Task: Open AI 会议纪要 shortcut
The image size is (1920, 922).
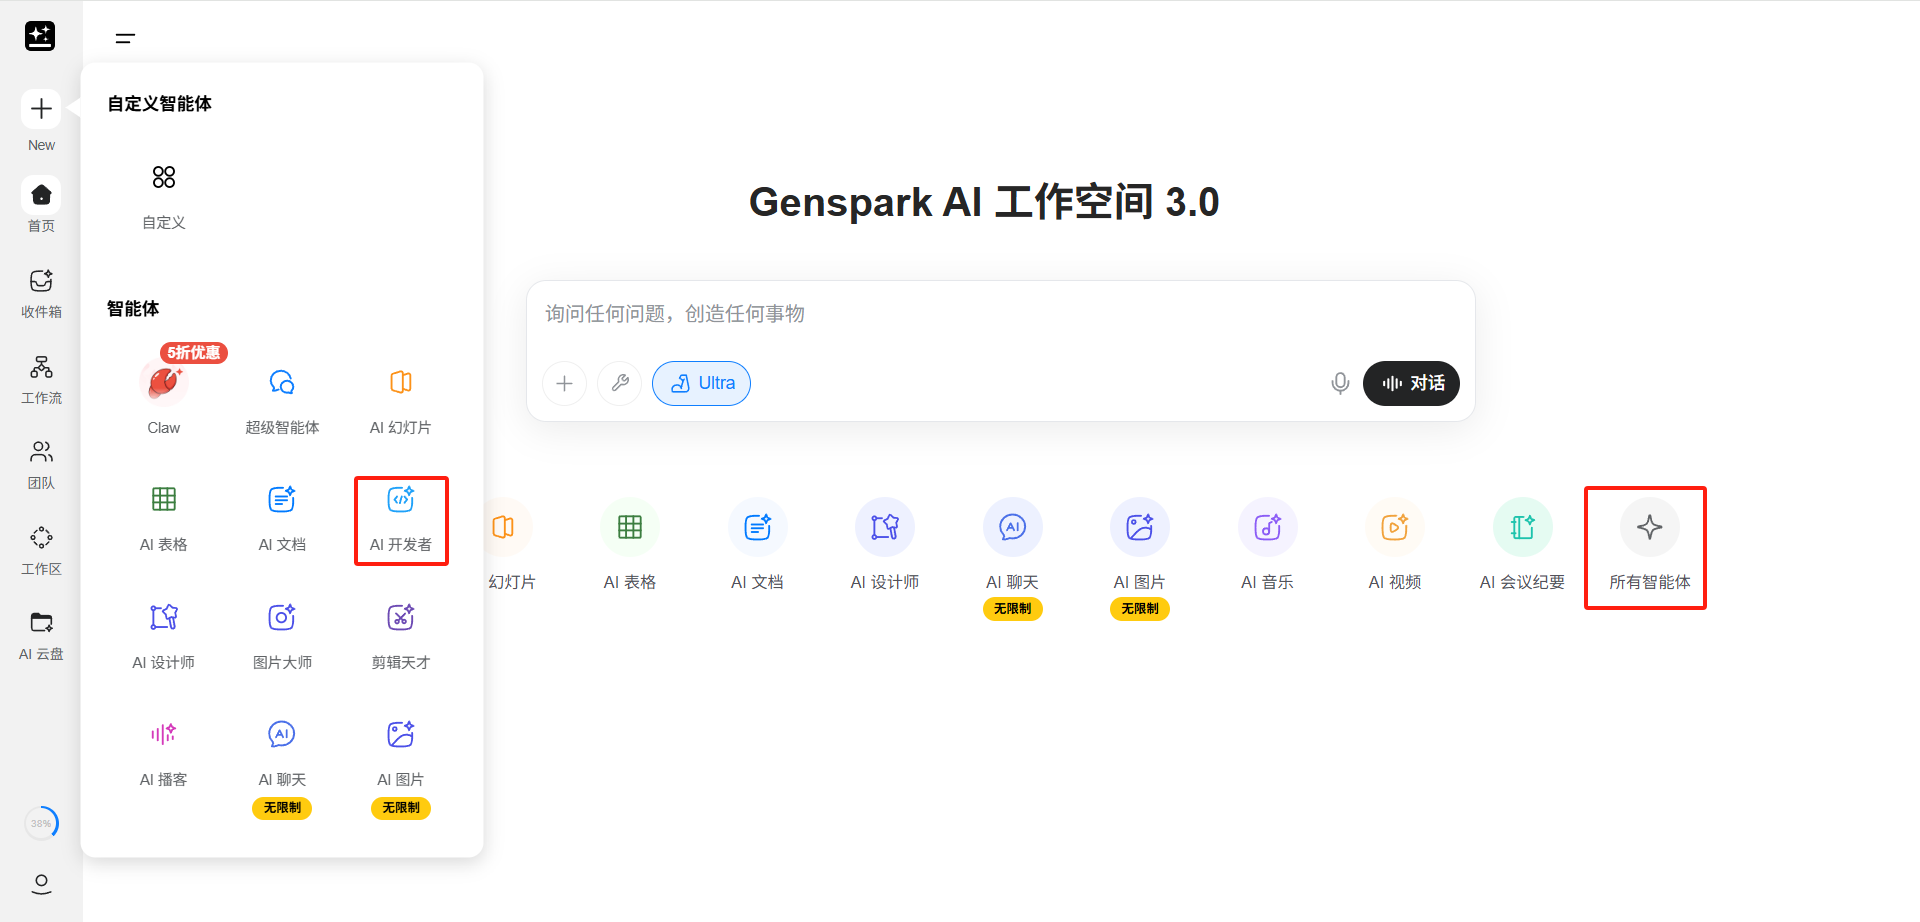Action: (x=1522, y=528)
